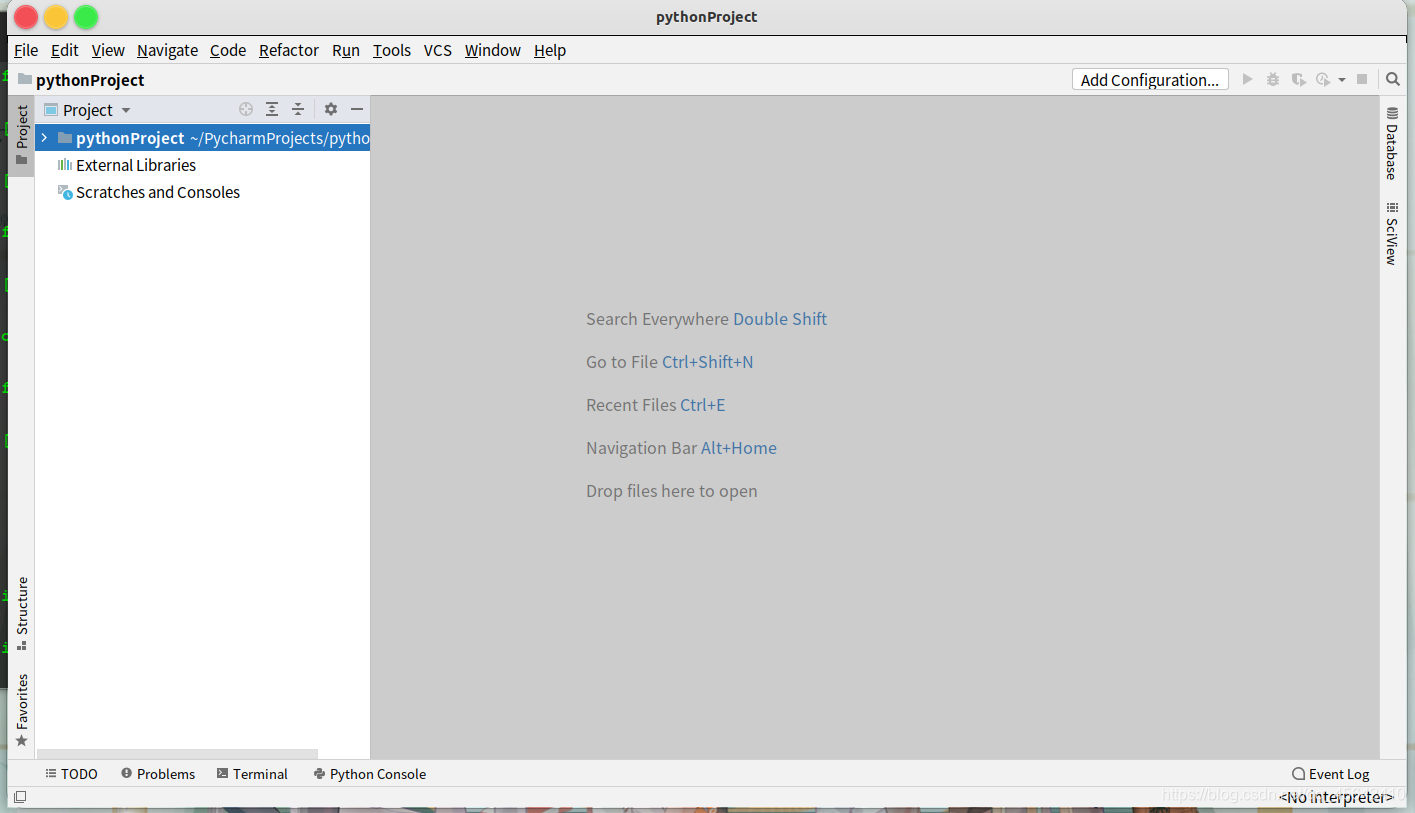The width and height of the screenshot is (1415, 813).
Task: Click the 'Ctrl+Shift+N' shortcut hint text
Action: pyautogui.click(x=708, y=362)
